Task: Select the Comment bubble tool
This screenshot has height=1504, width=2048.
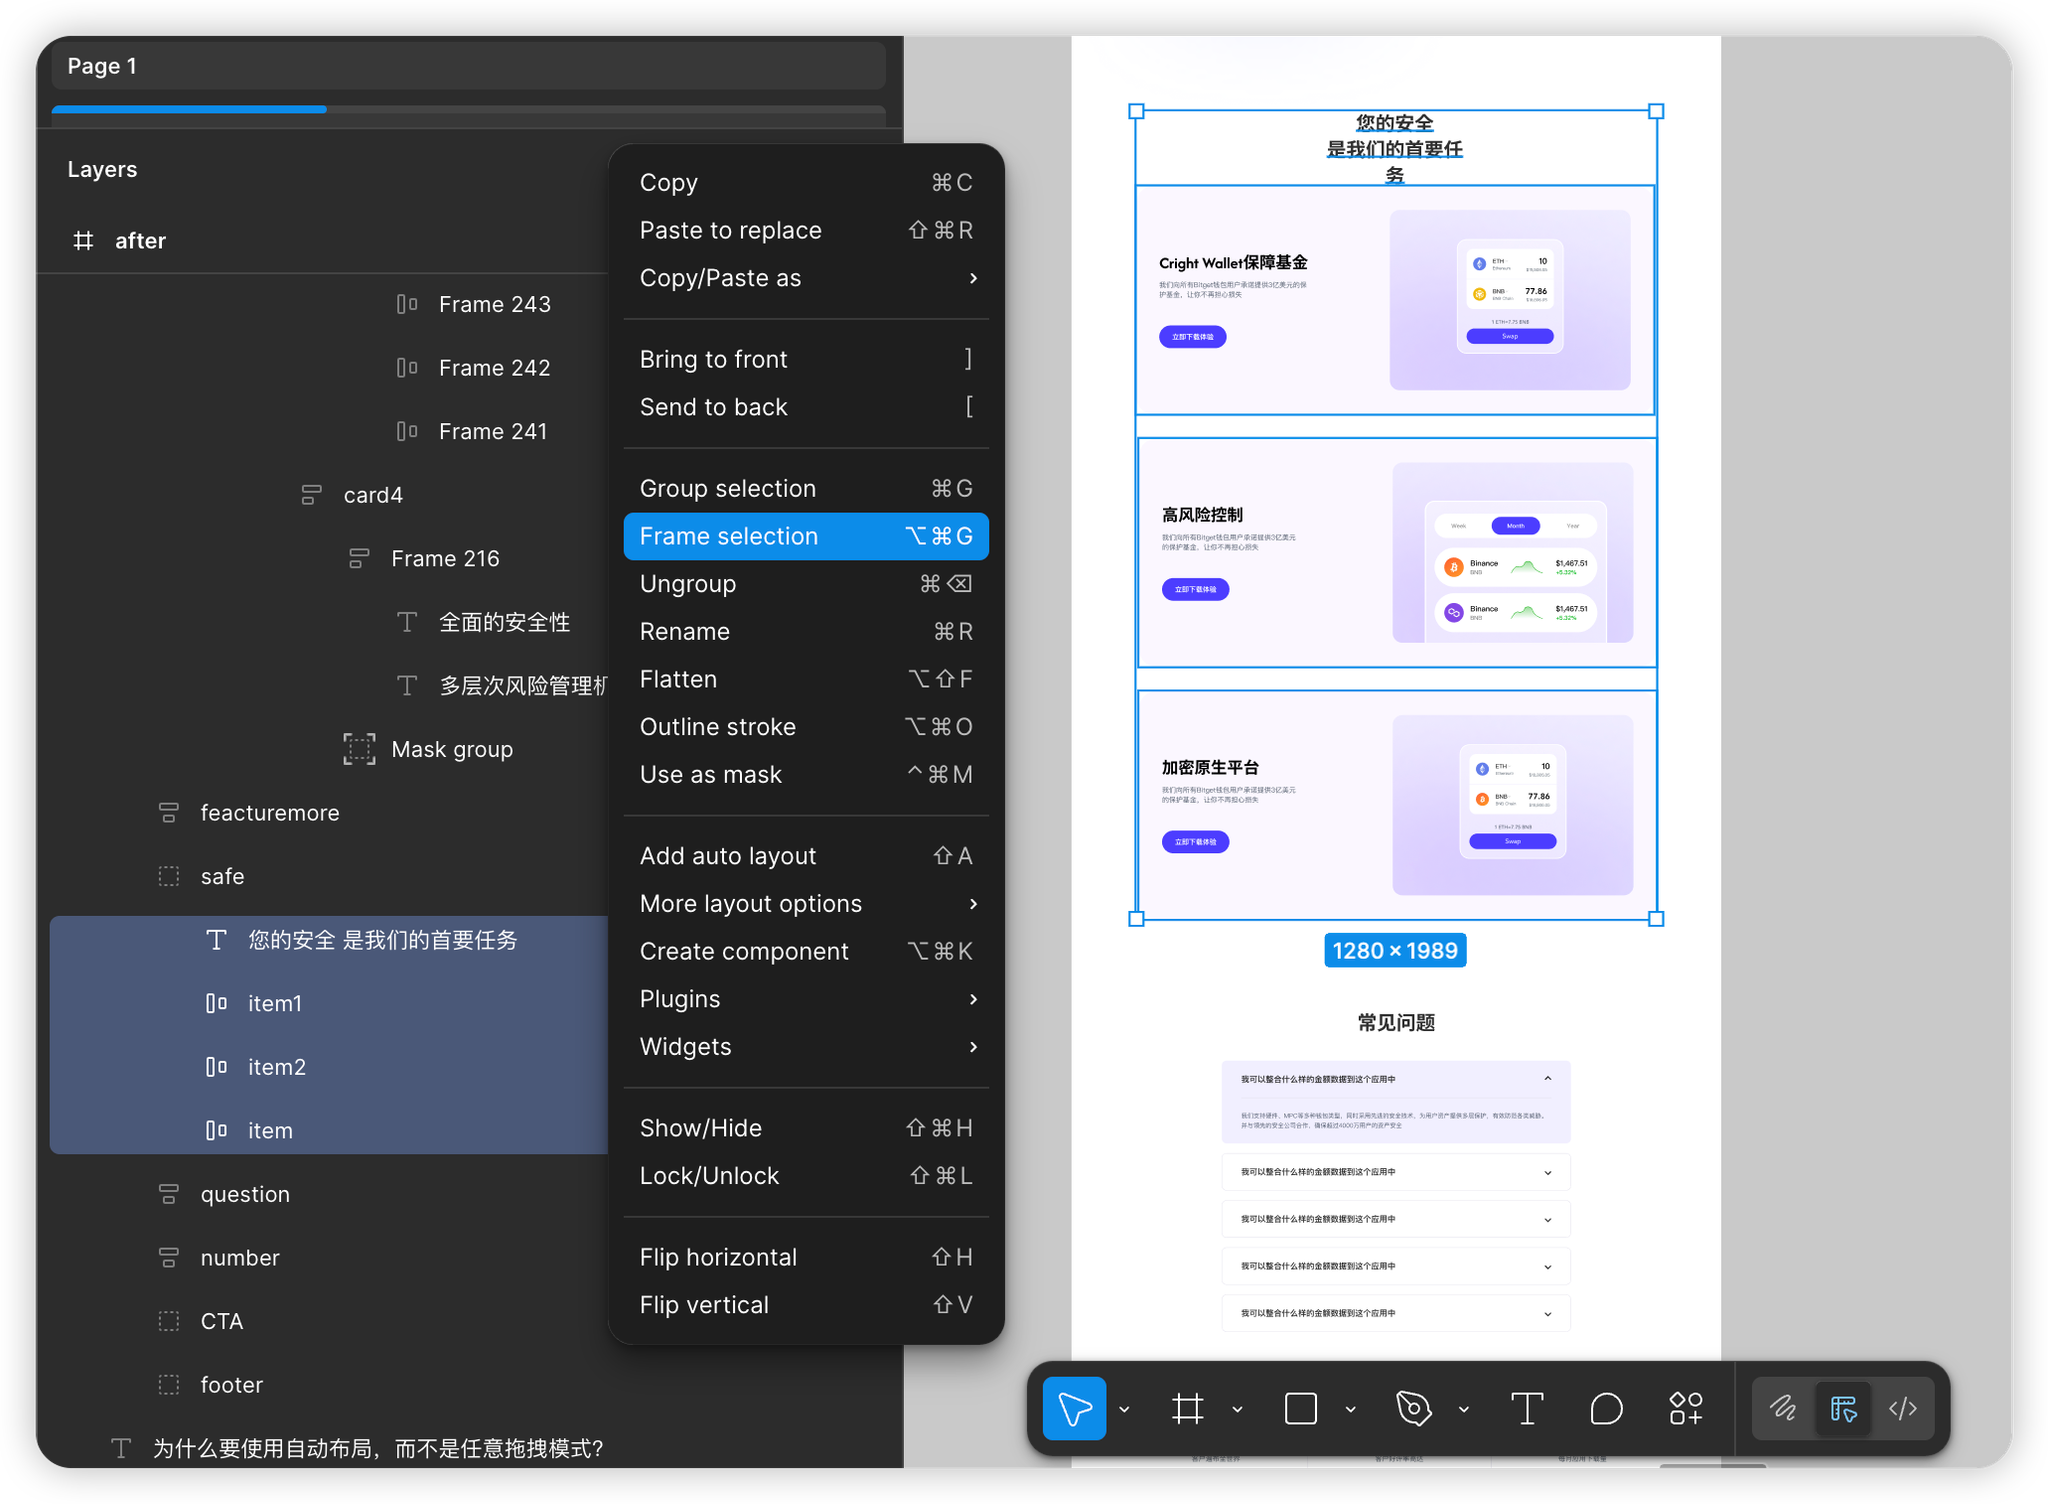Action: (1605, 1408)
